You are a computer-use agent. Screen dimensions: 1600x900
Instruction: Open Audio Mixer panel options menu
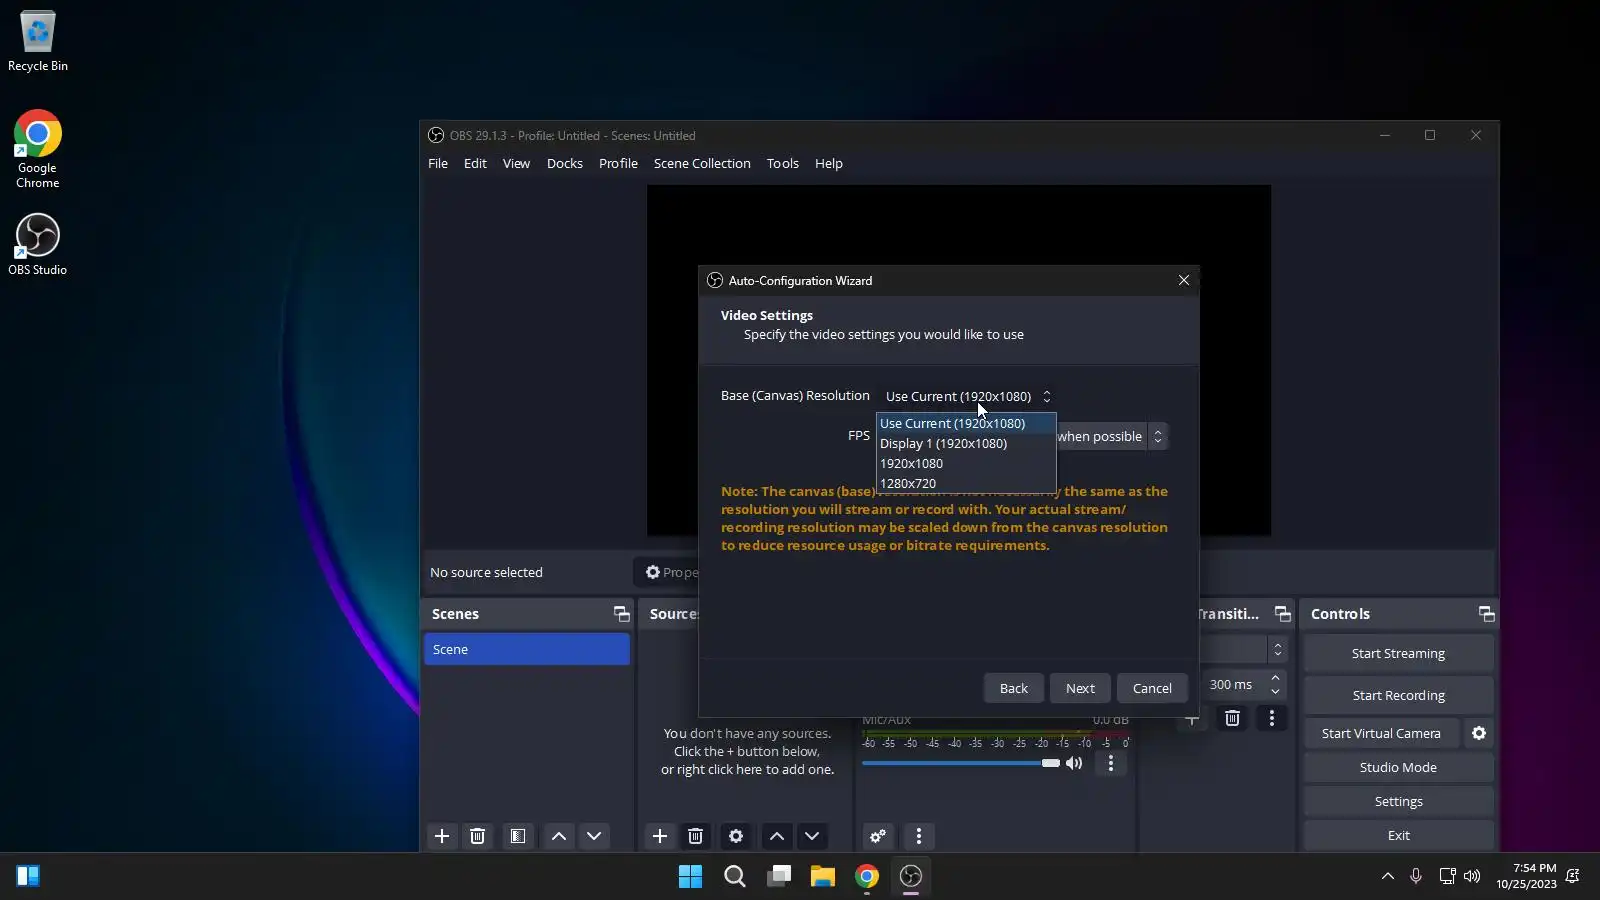pyautogui.click(x=919, y=836)
